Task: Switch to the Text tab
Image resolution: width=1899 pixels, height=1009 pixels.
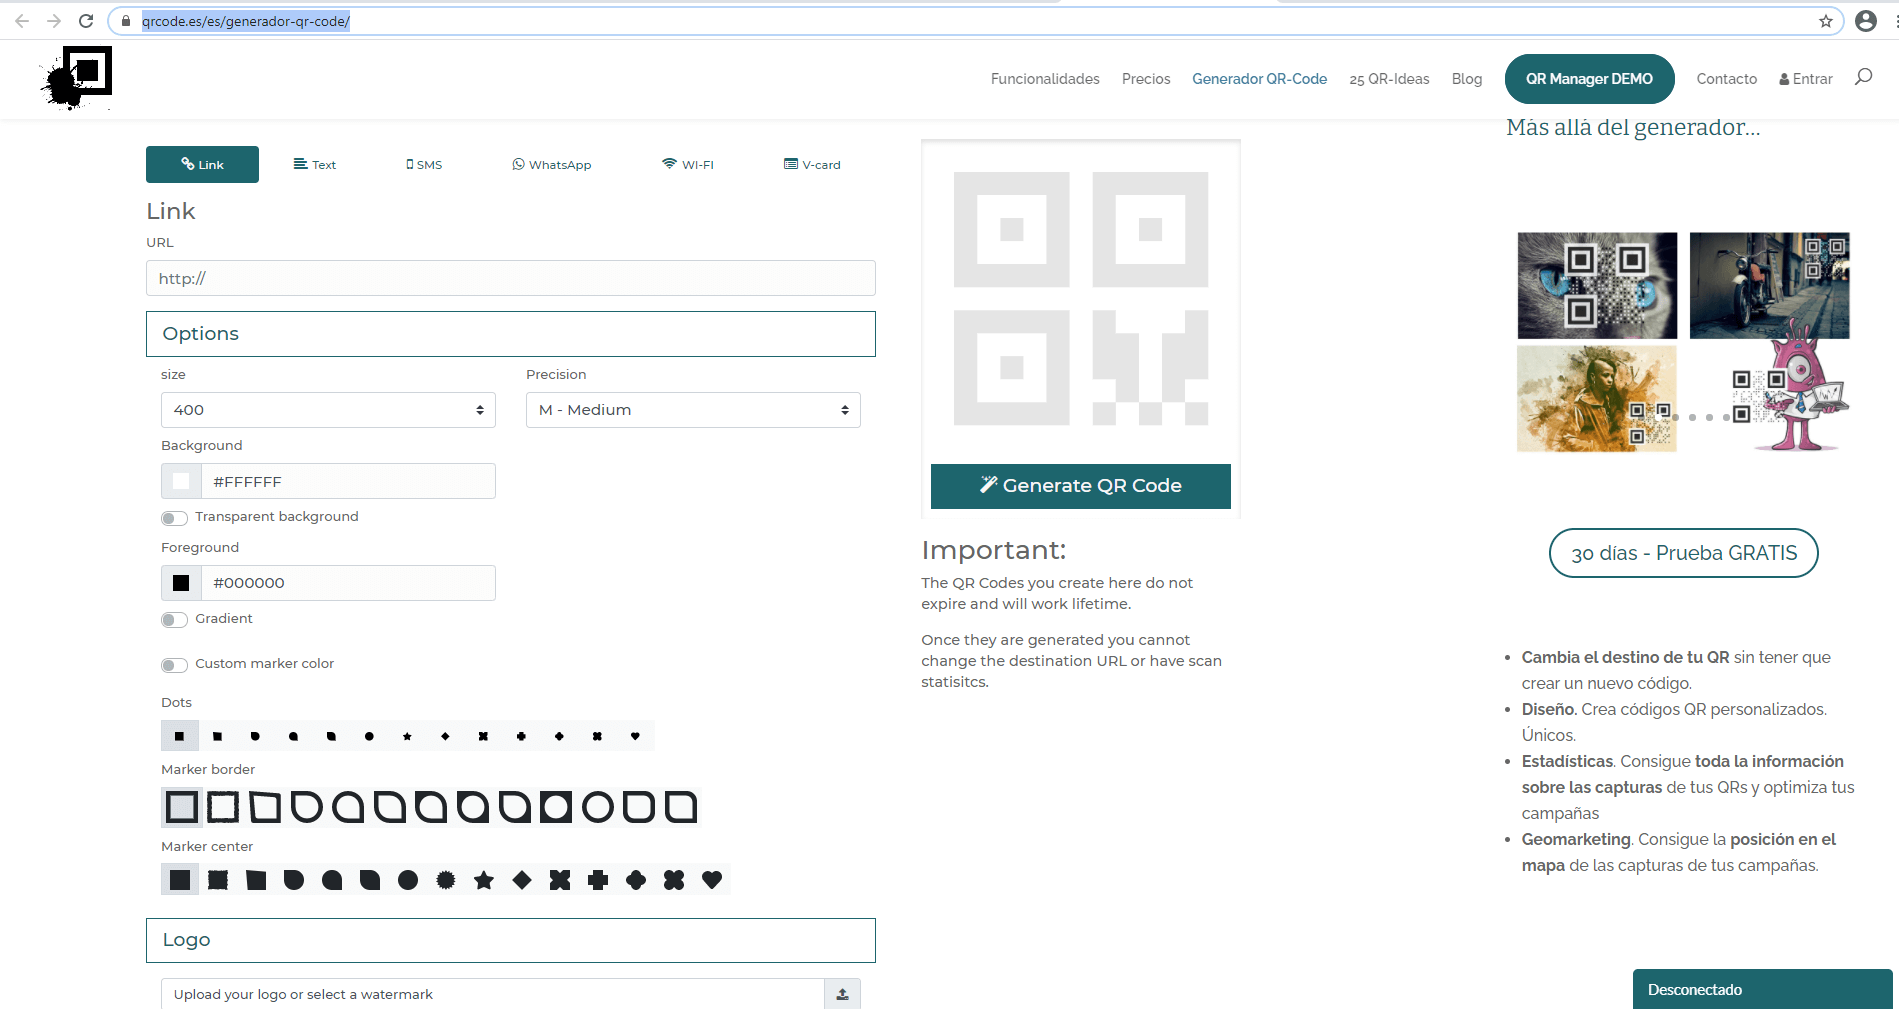Action: point(314,164)
